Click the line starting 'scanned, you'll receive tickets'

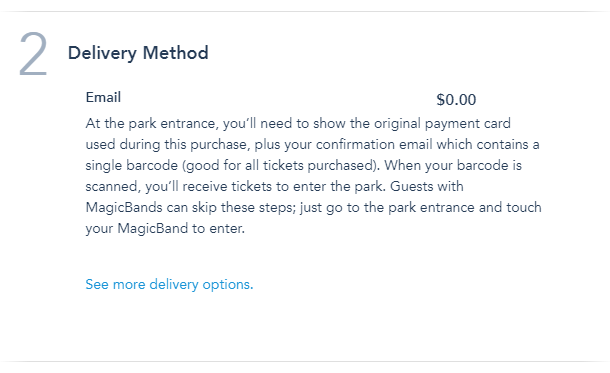[x=274, y=186]
